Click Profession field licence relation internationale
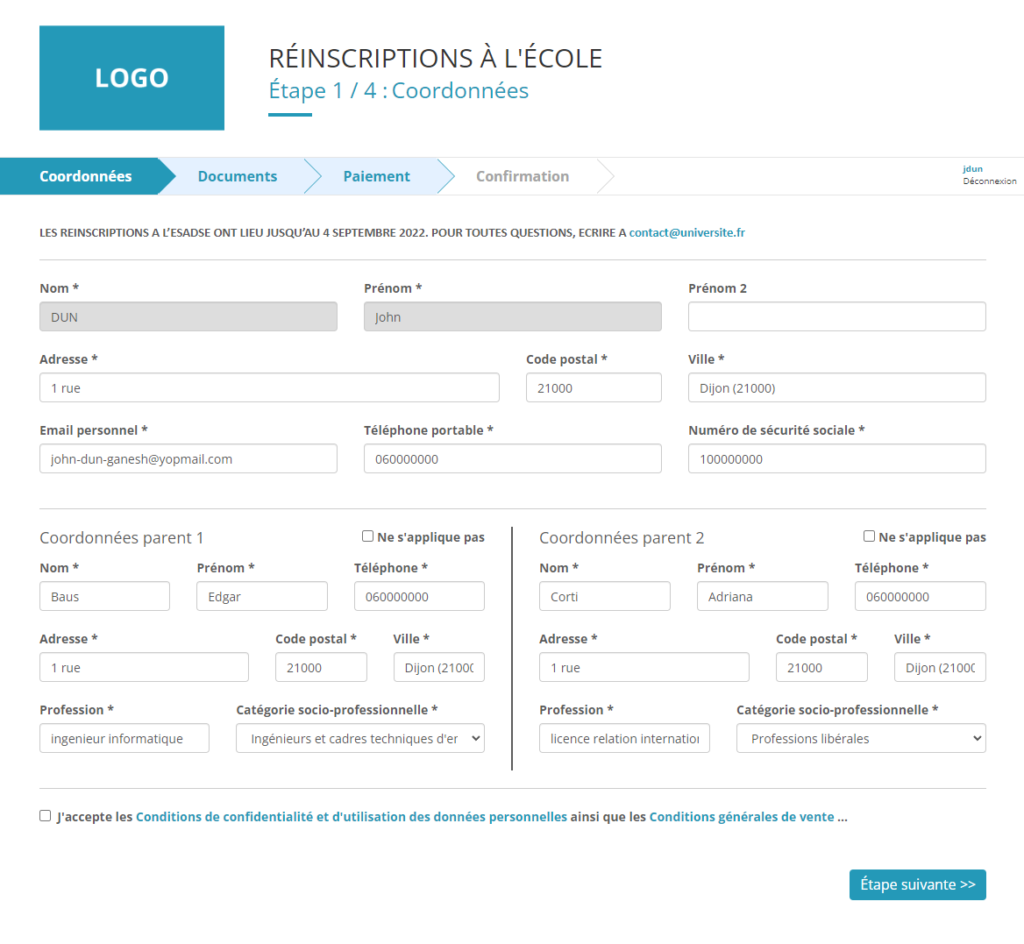This screenshot has height=944, width=1024. tap(624, 738)
